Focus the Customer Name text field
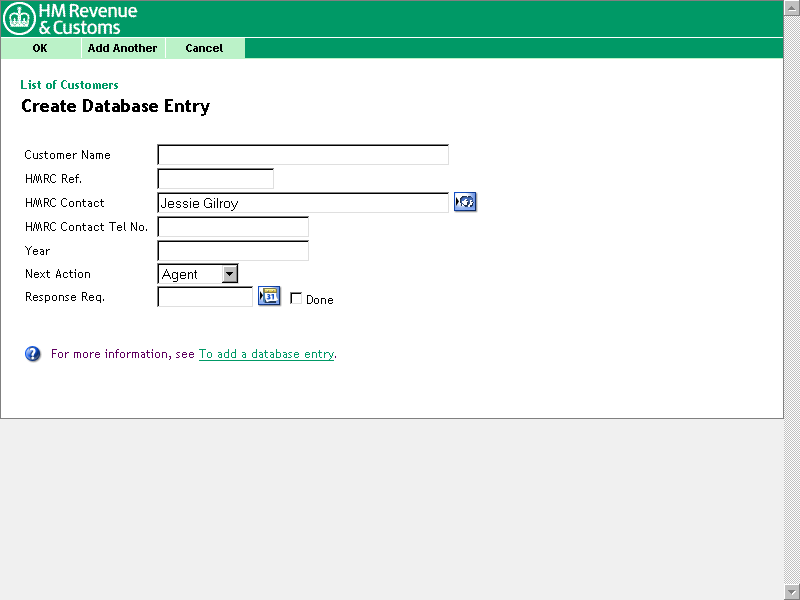The width and height of the screenshot is (800, 600). coord(303,155)
